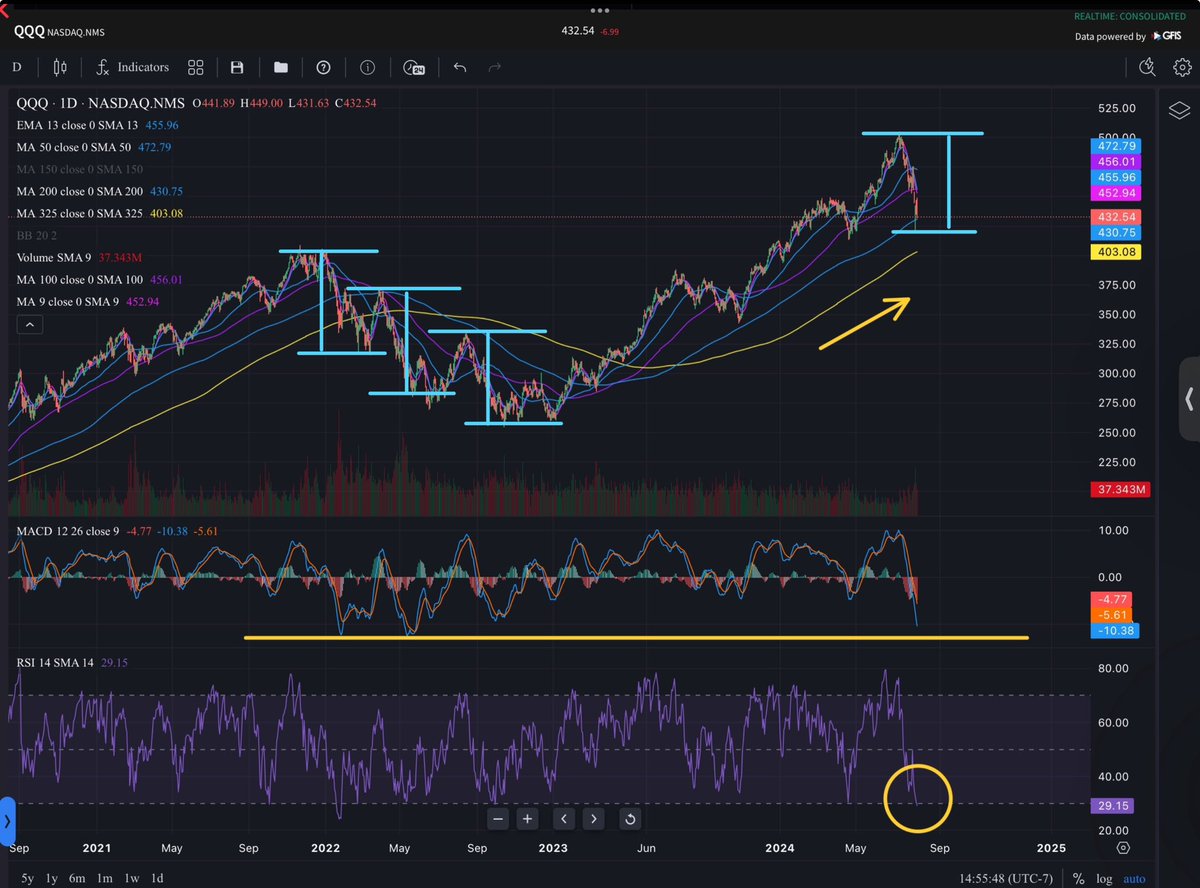Select the MA 100 indicator legend
Viewport: 1200px width, 888px height.
(x=99, y=279)
